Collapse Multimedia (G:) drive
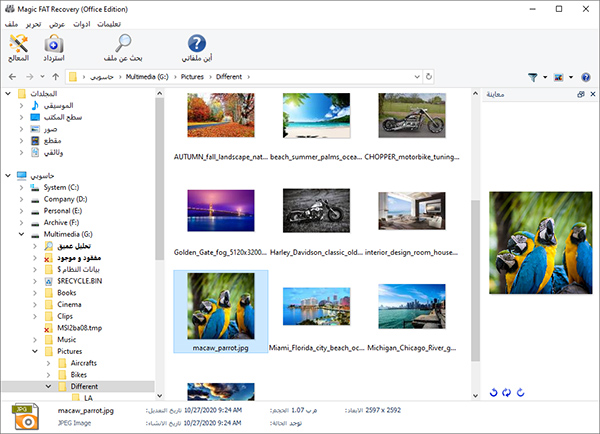This screenshot has width=600, height=434. (x=21, y=234)
